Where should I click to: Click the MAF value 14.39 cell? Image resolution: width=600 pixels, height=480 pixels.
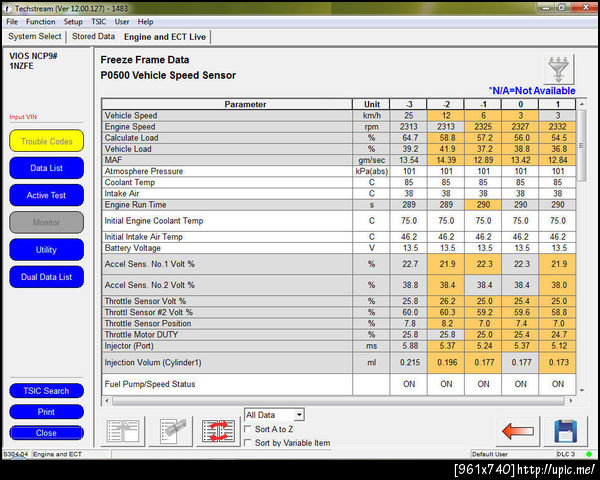click(x=445, y=160)
